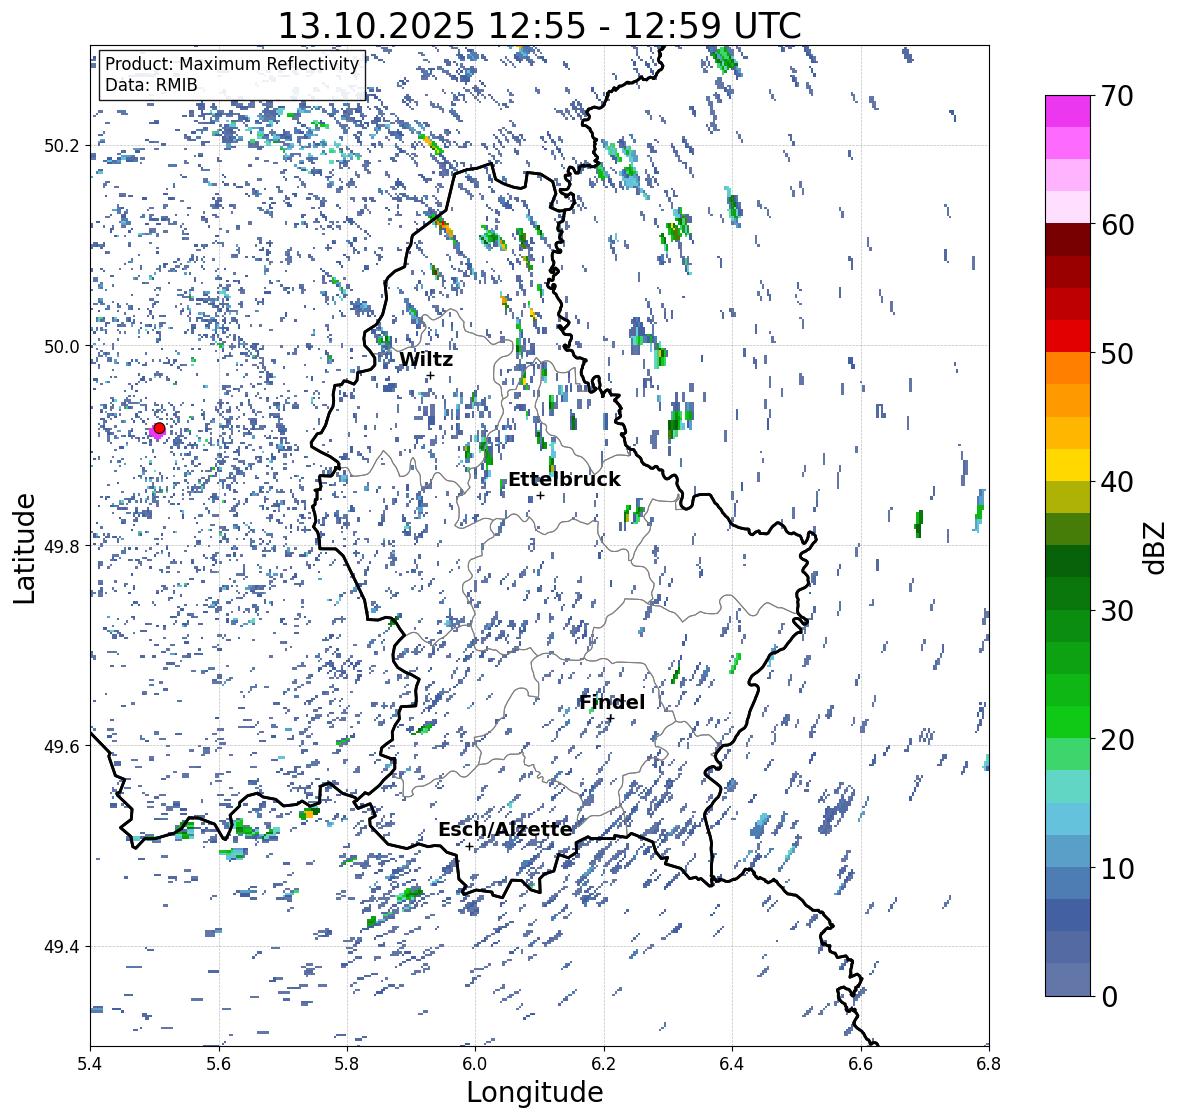Click longitude tick label 6.6

tap(860, 1063)
